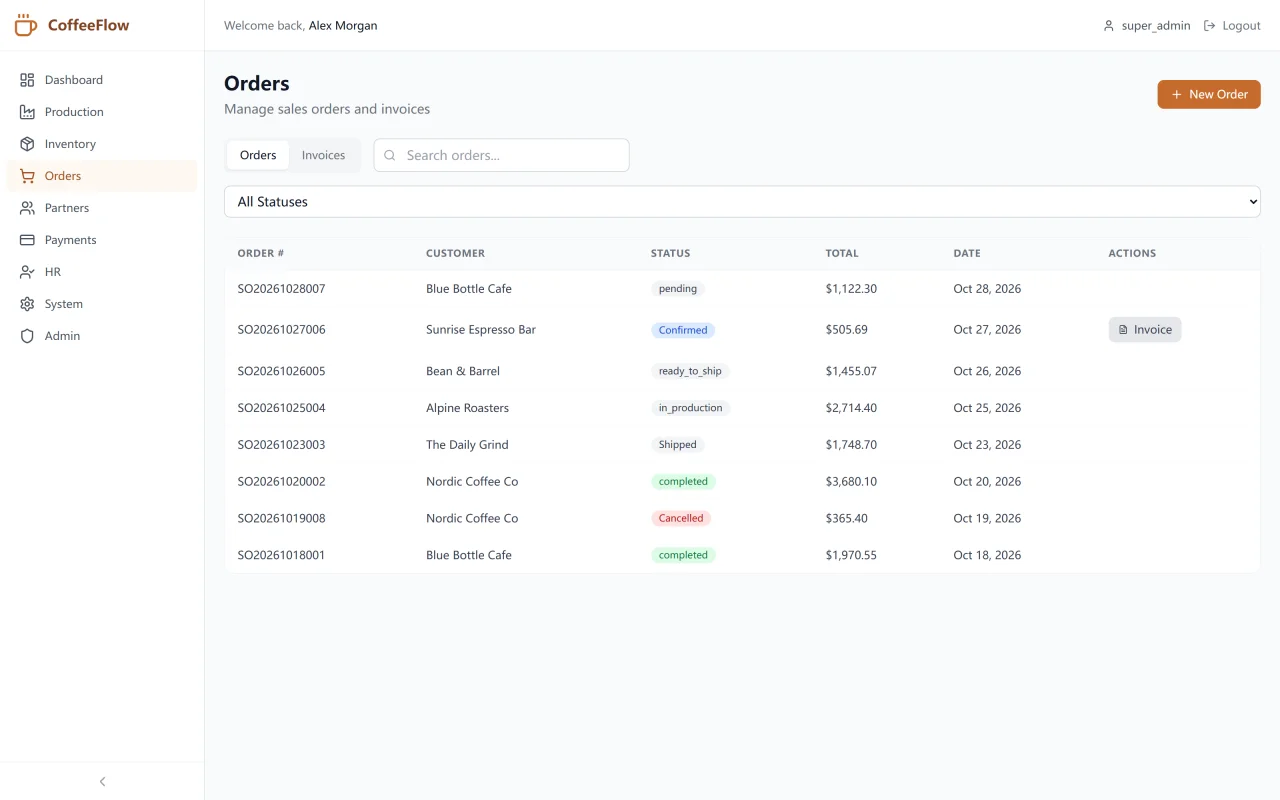
Task: Click order number SO20261018001
Action: click(x=281, y=555)
